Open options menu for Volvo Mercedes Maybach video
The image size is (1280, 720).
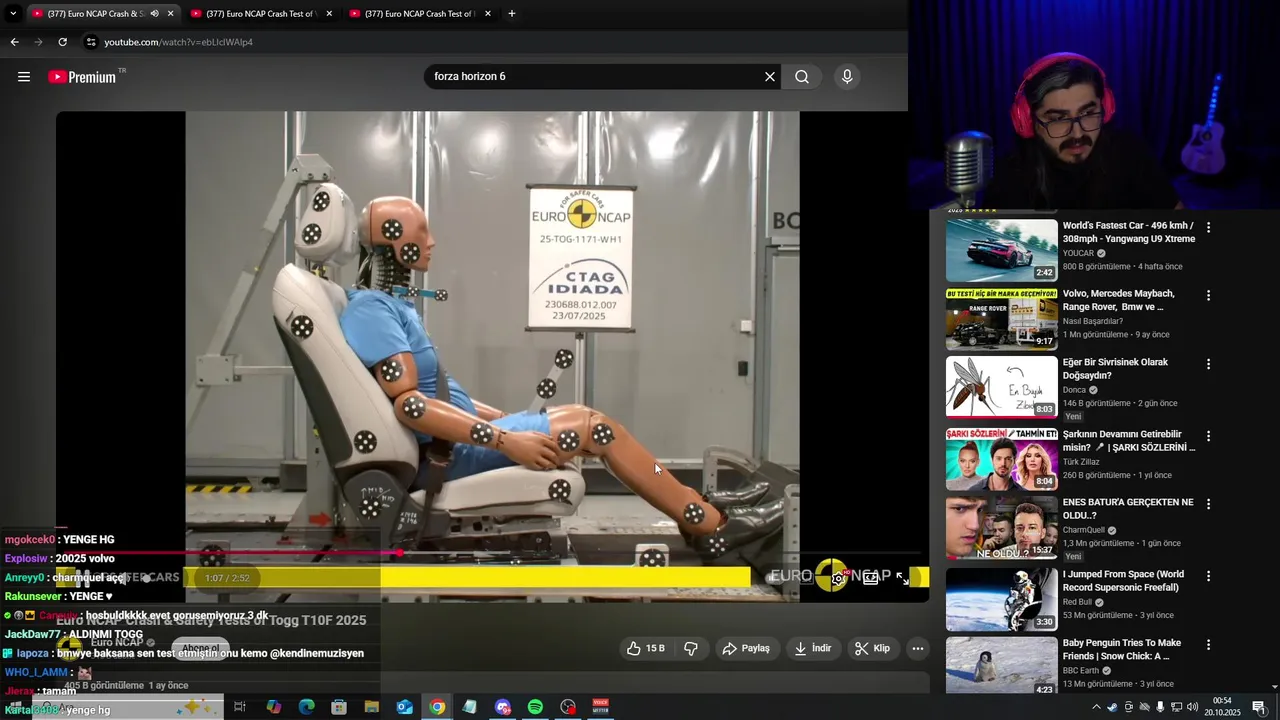[x=1208, y=296]
